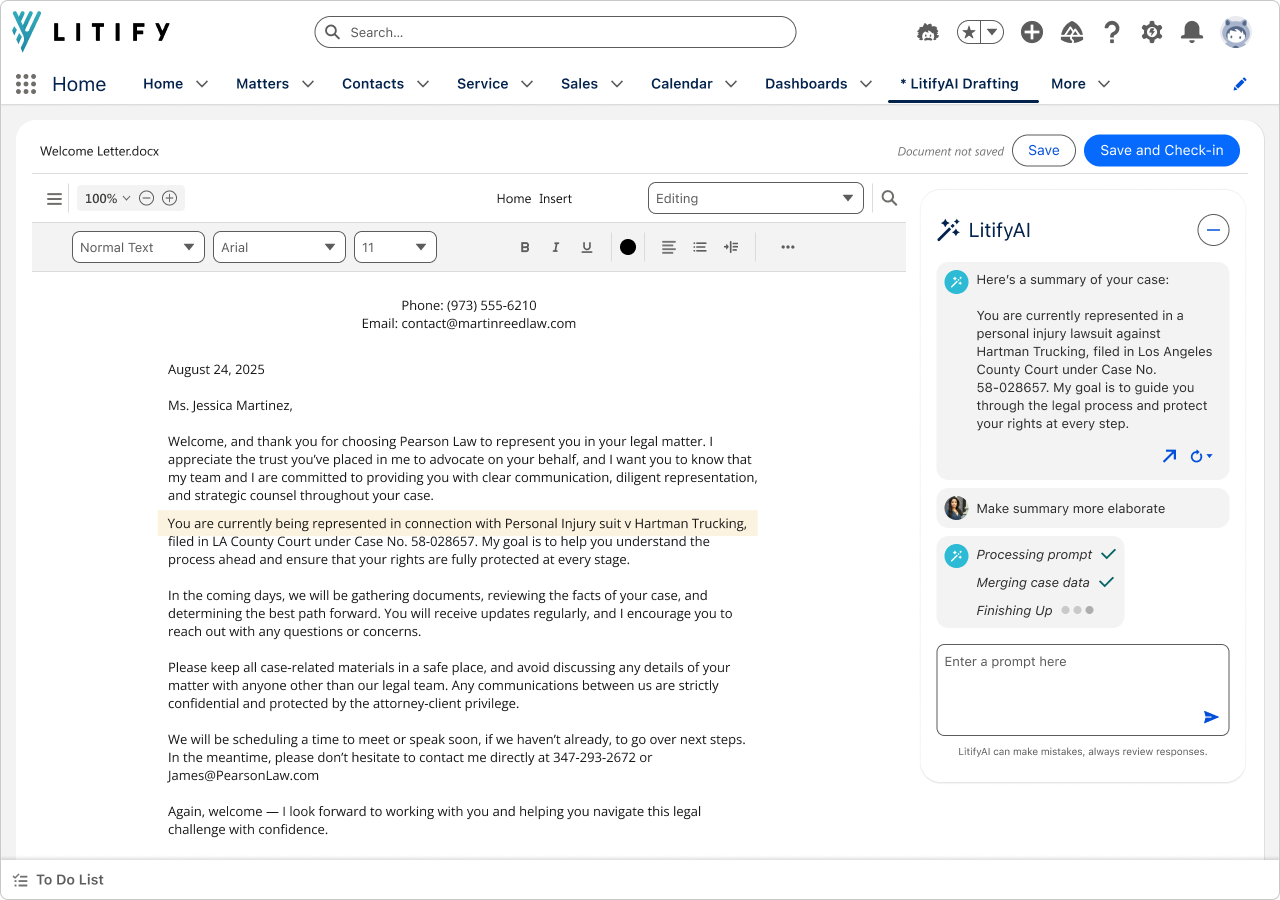Open the document hamburger menu
Viewport: 1280px width, 900px height.
click(x=55, y=199)
